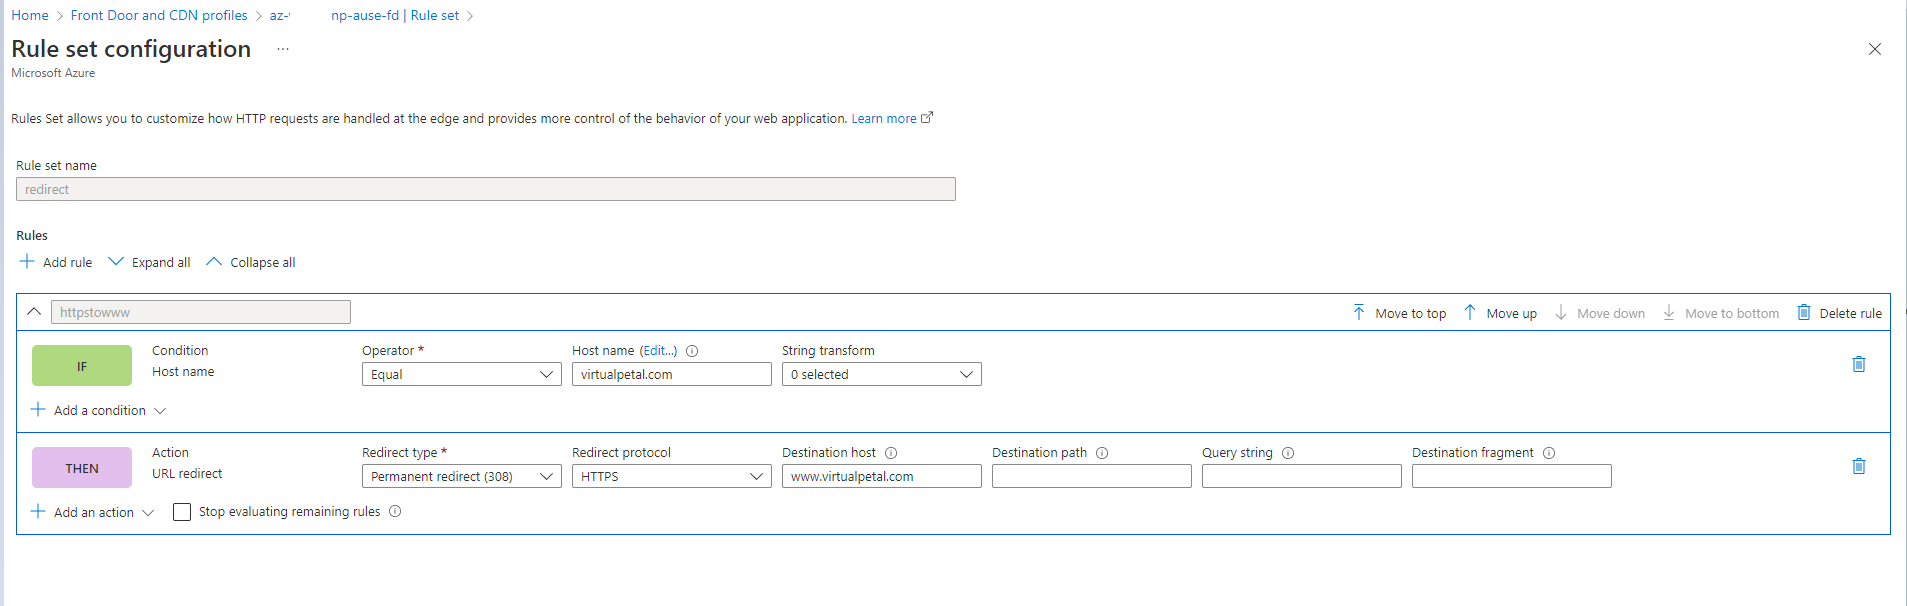Click the Query string info icon
This screenshot has height=606, width=1907.
pos(1288,453)
